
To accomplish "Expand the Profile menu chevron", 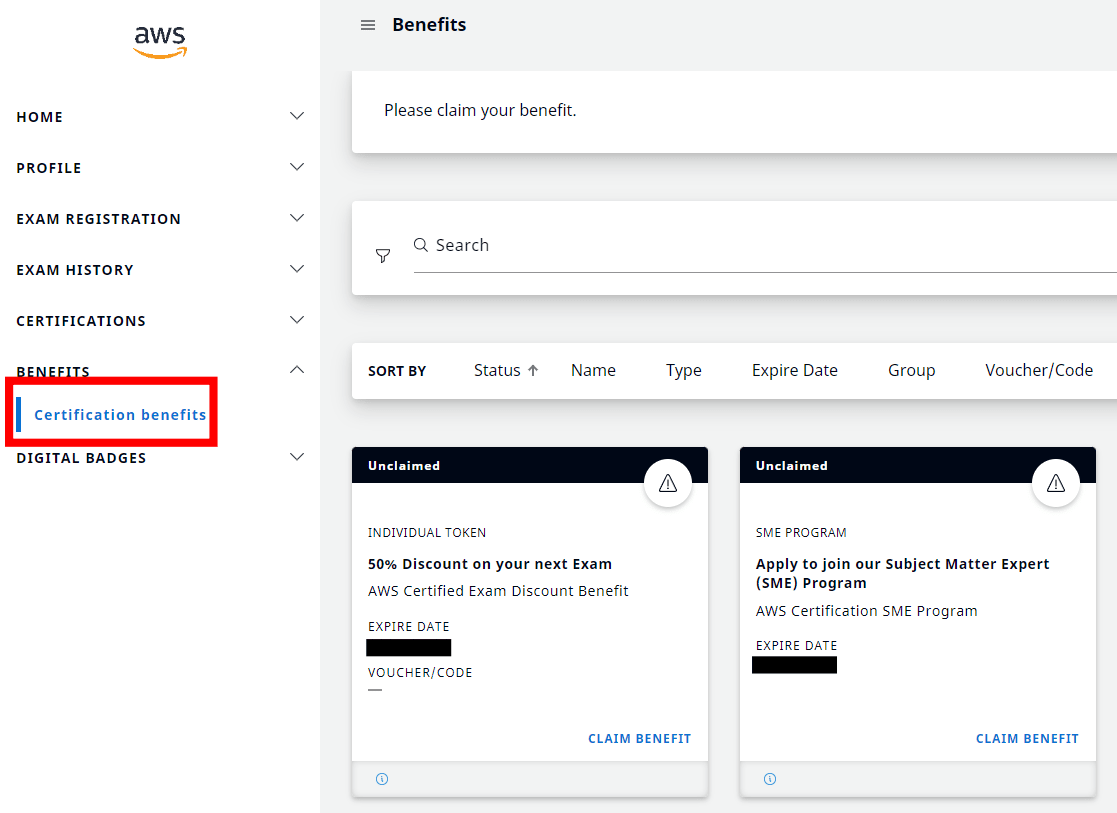I will click(297, 167).
